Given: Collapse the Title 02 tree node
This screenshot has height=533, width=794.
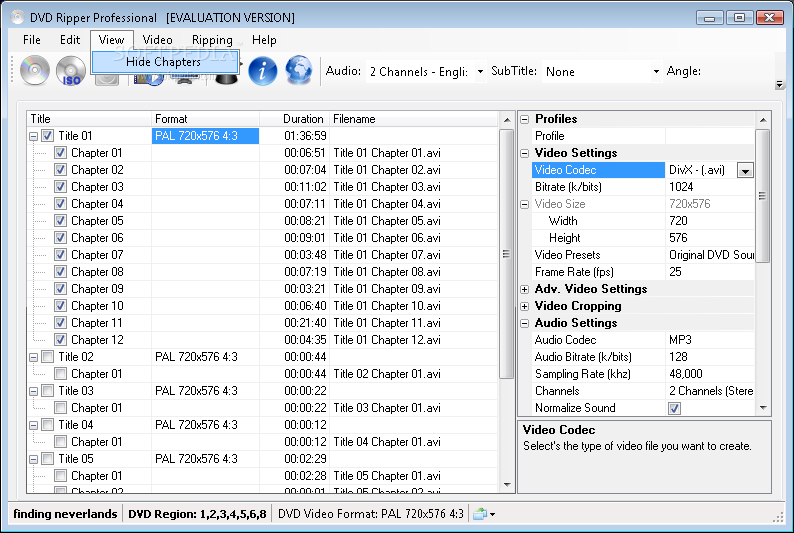Looking at the screenshot, I should pyautogui.click(x=33, y=357).
